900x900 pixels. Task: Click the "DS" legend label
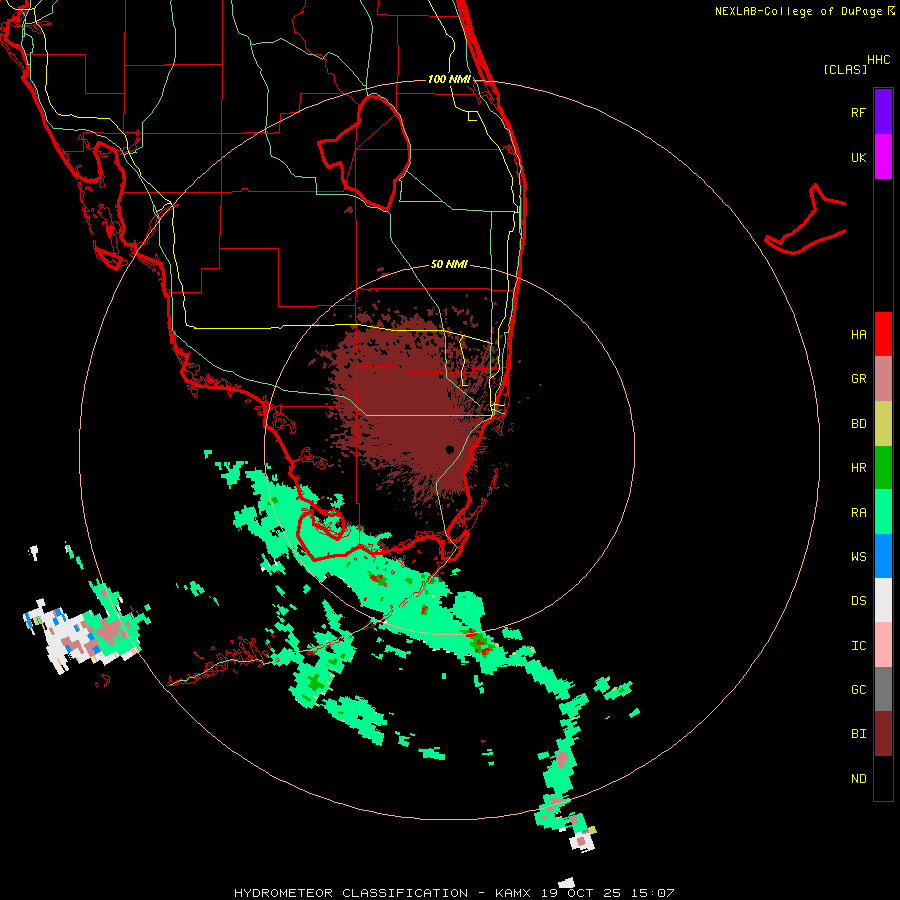pos(858,601)
